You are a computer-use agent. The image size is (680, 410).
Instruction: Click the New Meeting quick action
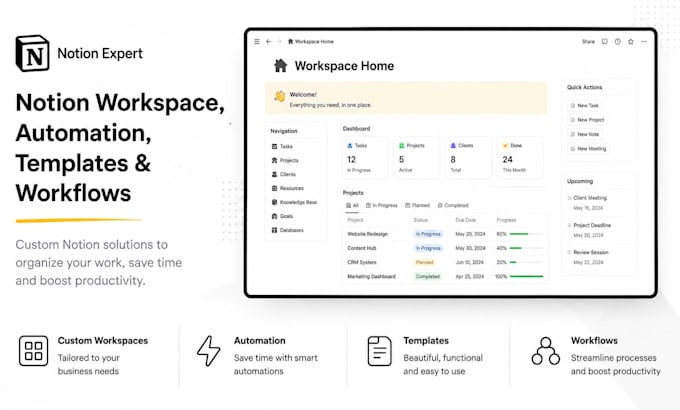(x=588, y=148)
